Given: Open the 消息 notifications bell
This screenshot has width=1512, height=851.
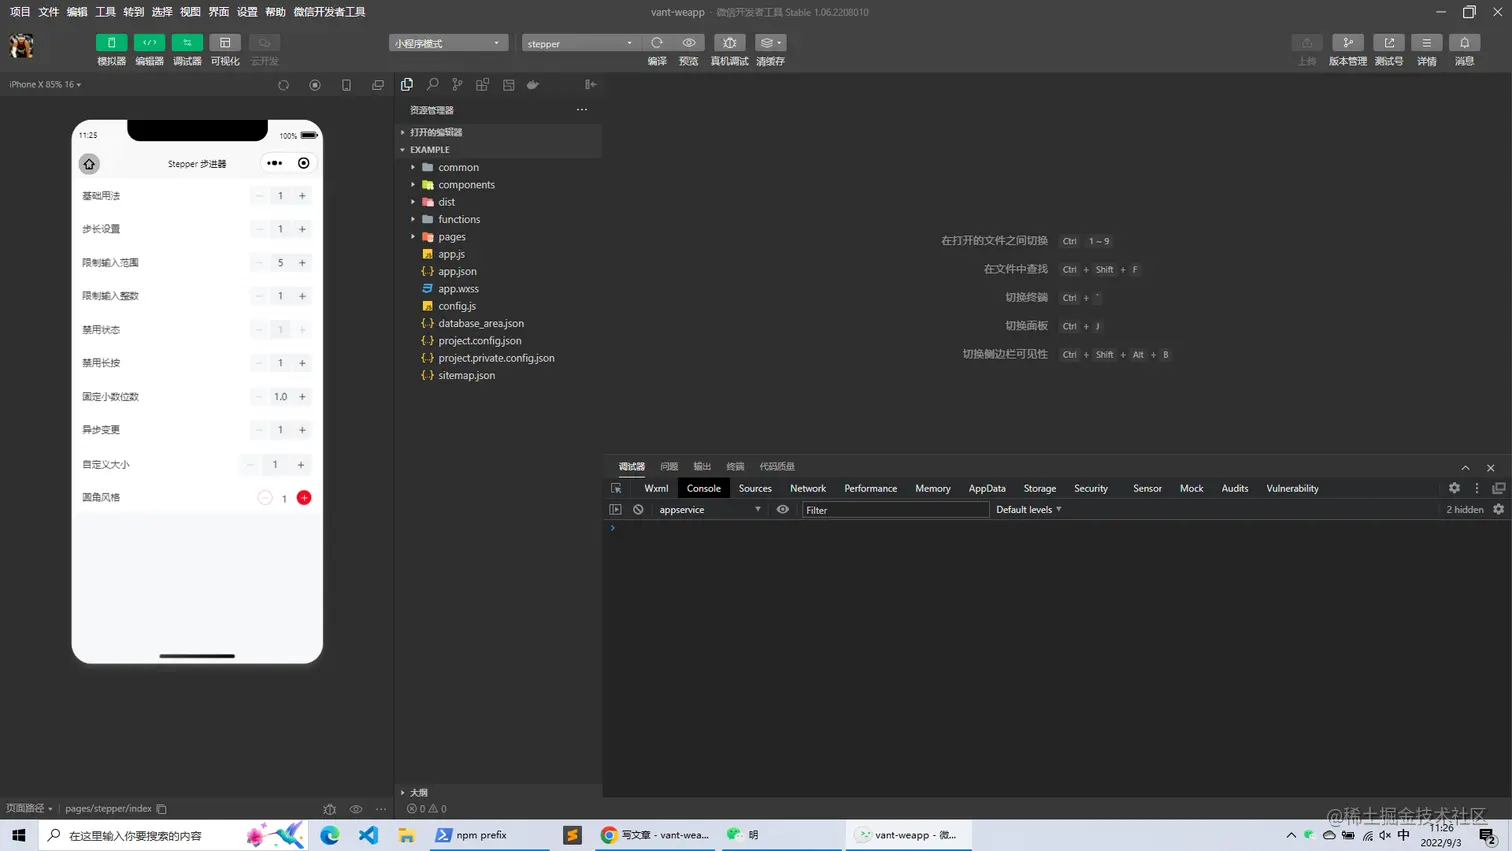Looking at the screenshot, I should coord(1465,43).
